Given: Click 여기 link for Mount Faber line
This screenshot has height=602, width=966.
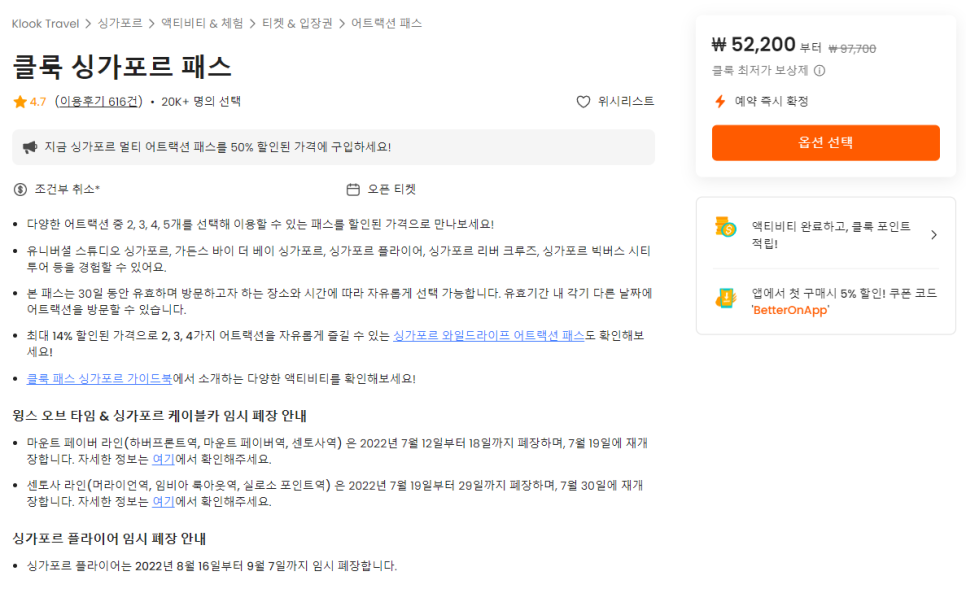Looking at the screenshot, I should pyautogui.click(x=163, y=460).
